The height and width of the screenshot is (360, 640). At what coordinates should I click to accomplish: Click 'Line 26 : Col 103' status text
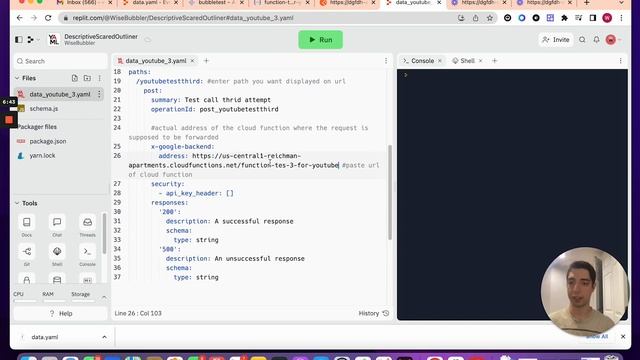pyautogui.click(x=138, y=313)
